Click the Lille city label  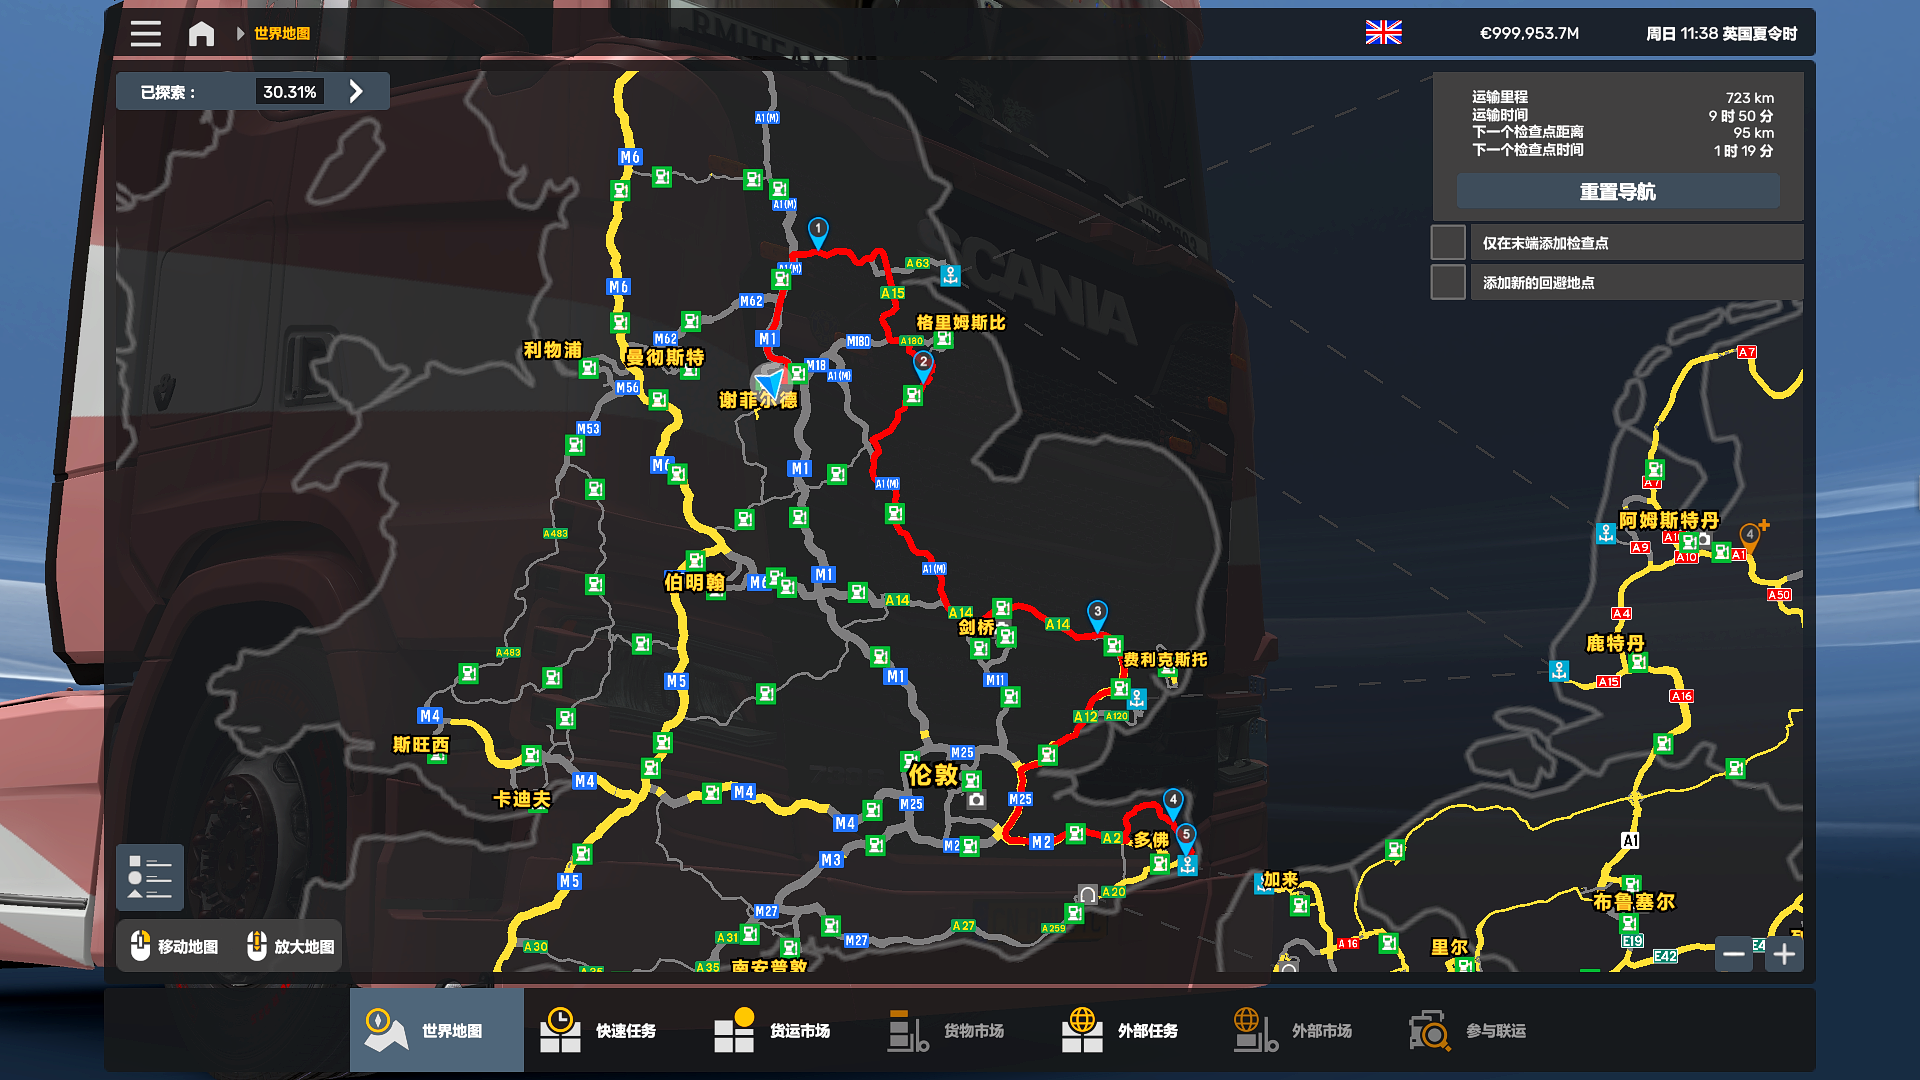(x=1449, y=947)
